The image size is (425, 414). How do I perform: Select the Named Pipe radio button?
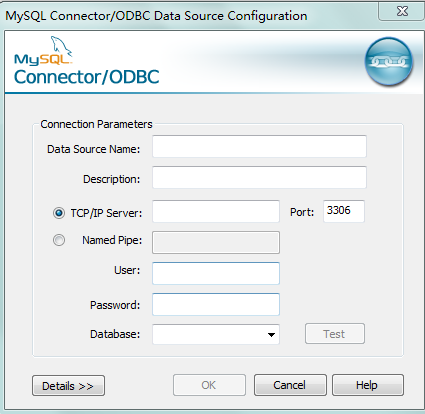point(59,240)
